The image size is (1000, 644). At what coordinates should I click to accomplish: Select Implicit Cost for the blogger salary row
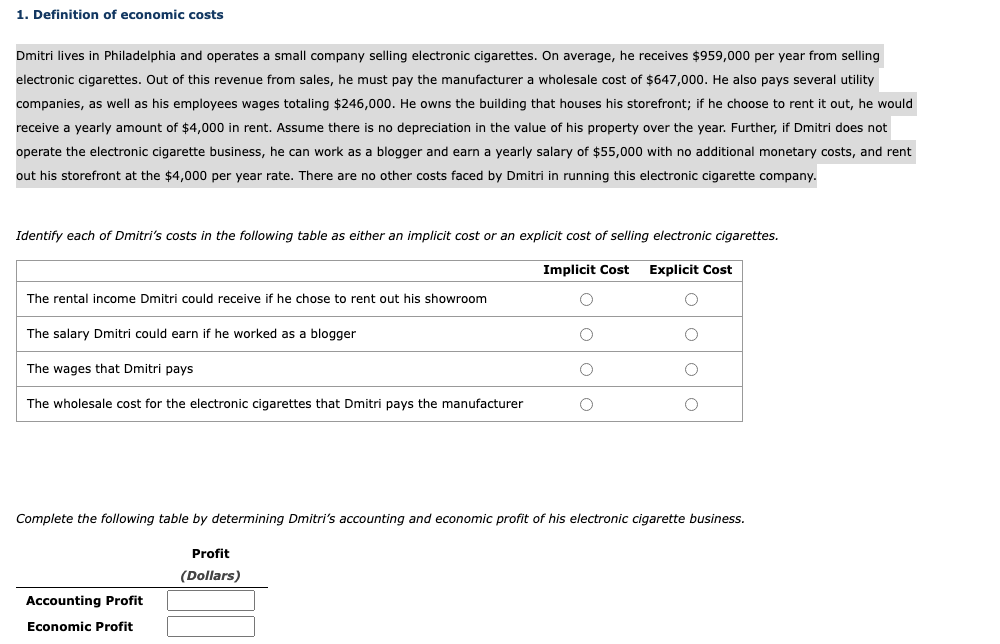pos(586,334)
